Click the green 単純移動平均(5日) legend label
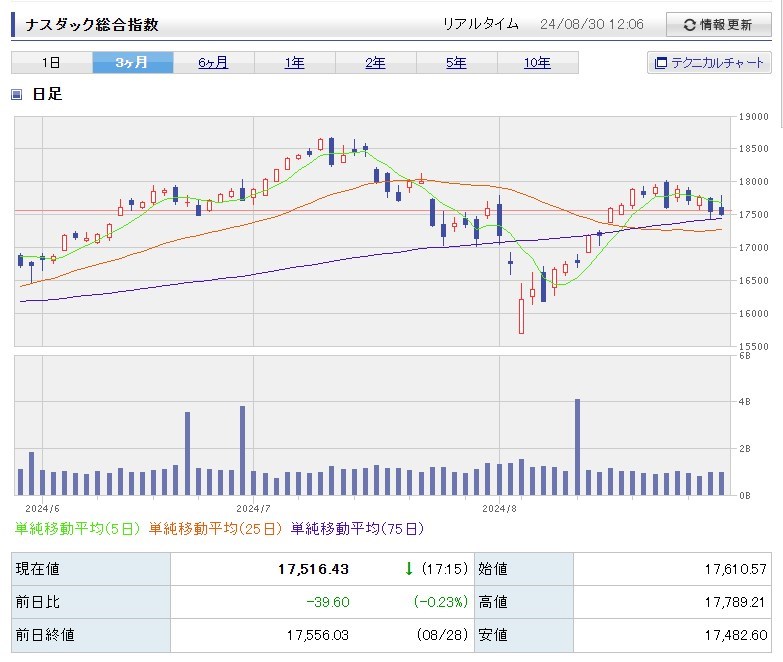Viewport: 783px width, 662px height. click(78, 528)
